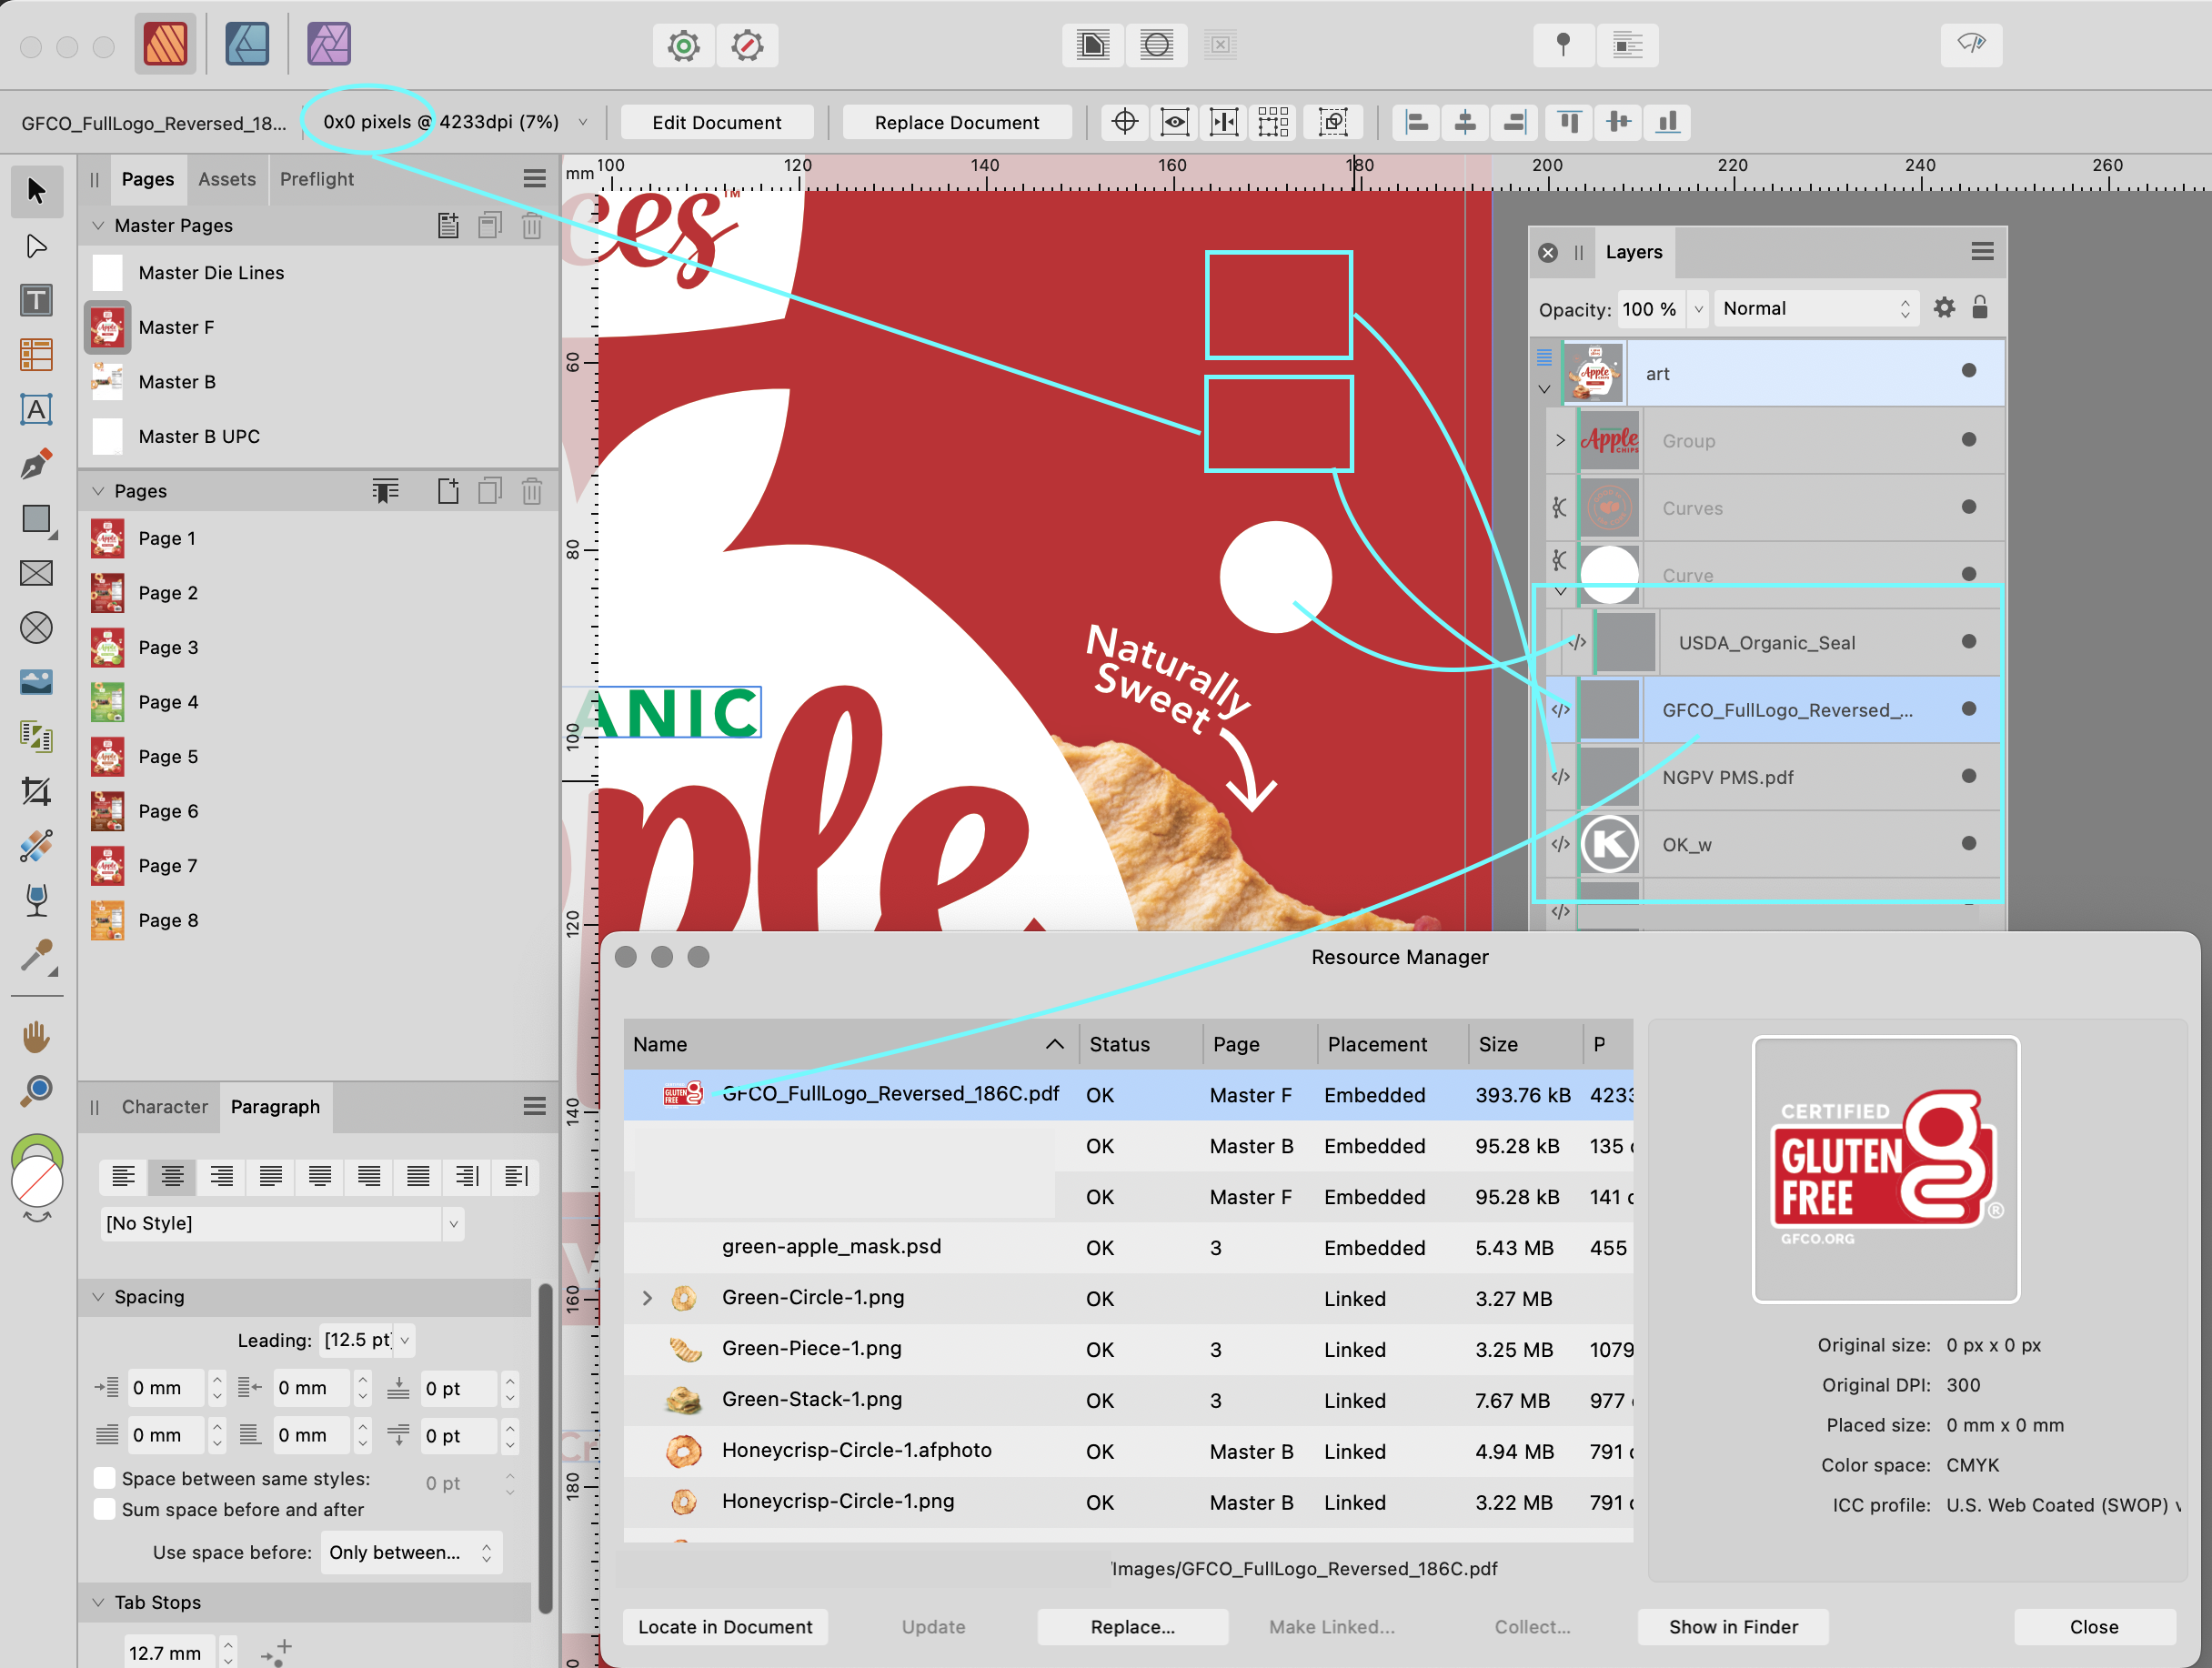Click the Zoom tool magnifier
Image resolution: width=2212 pixels, height=1668 pixels.
coord(36,1090)
